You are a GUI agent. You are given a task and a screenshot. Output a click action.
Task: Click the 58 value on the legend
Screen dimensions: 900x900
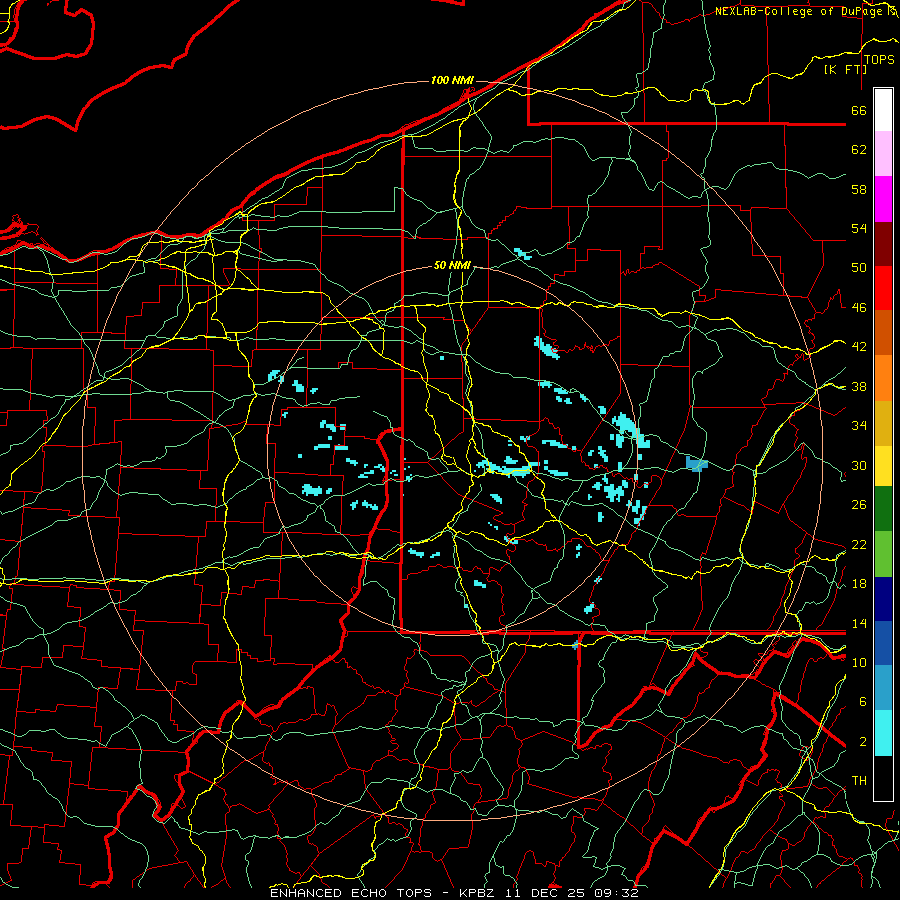click(x=859, y=189)
